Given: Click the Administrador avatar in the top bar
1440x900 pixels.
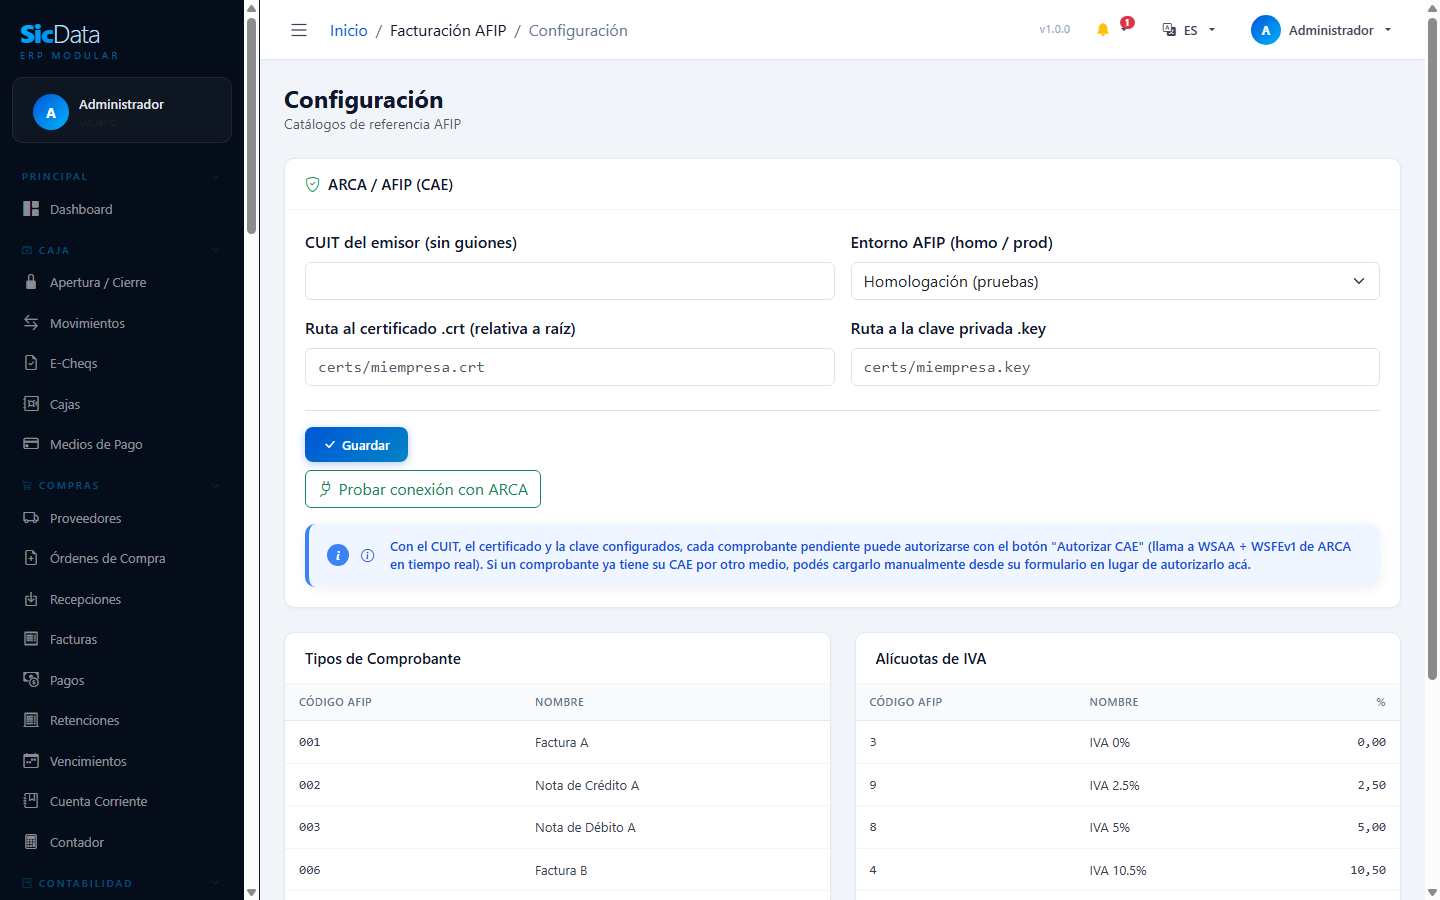Looking at the screenshot, I should pos(1266,30).
